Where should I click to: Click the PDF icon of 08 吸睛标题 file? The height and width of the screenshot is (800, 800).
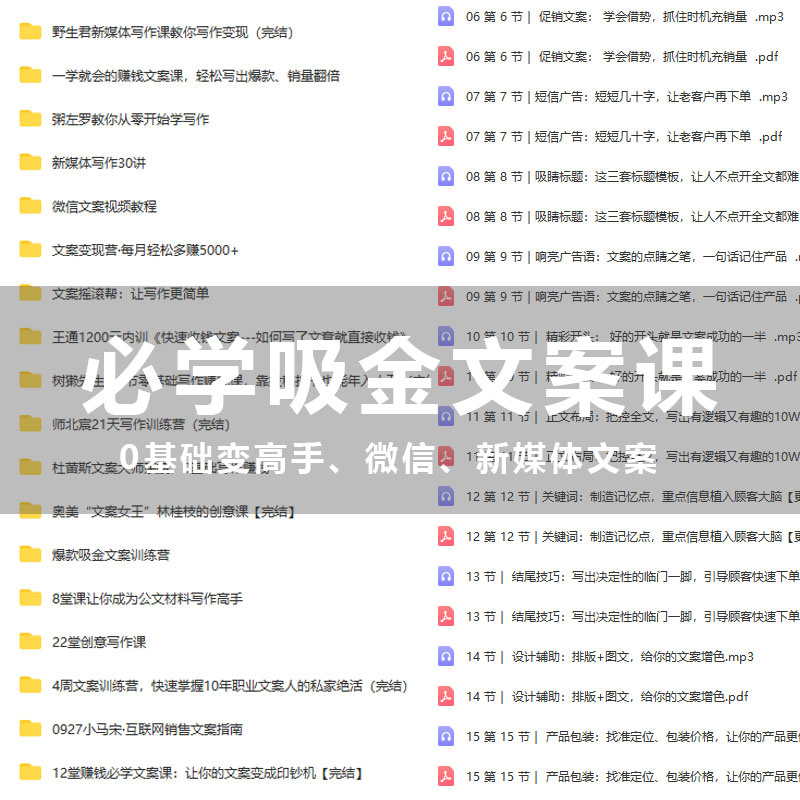click(446, 216)
